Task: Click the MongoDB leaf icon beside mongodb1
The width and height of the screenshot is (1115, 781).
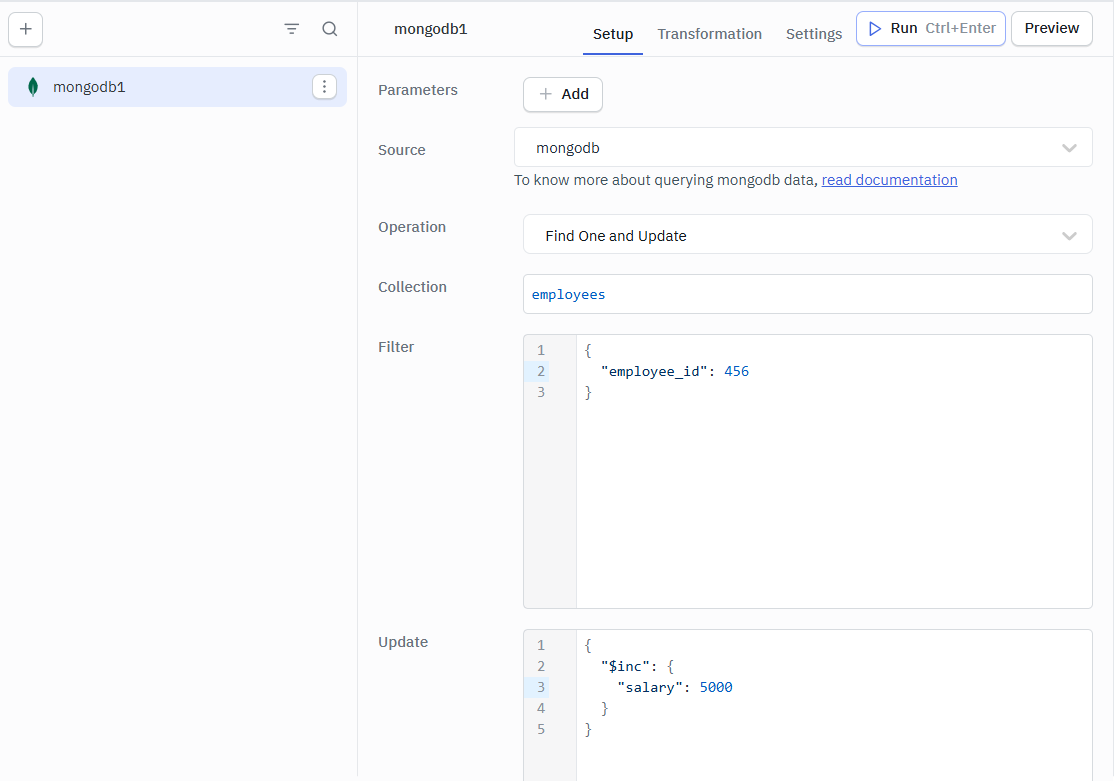Action: (x=33, y=87)
